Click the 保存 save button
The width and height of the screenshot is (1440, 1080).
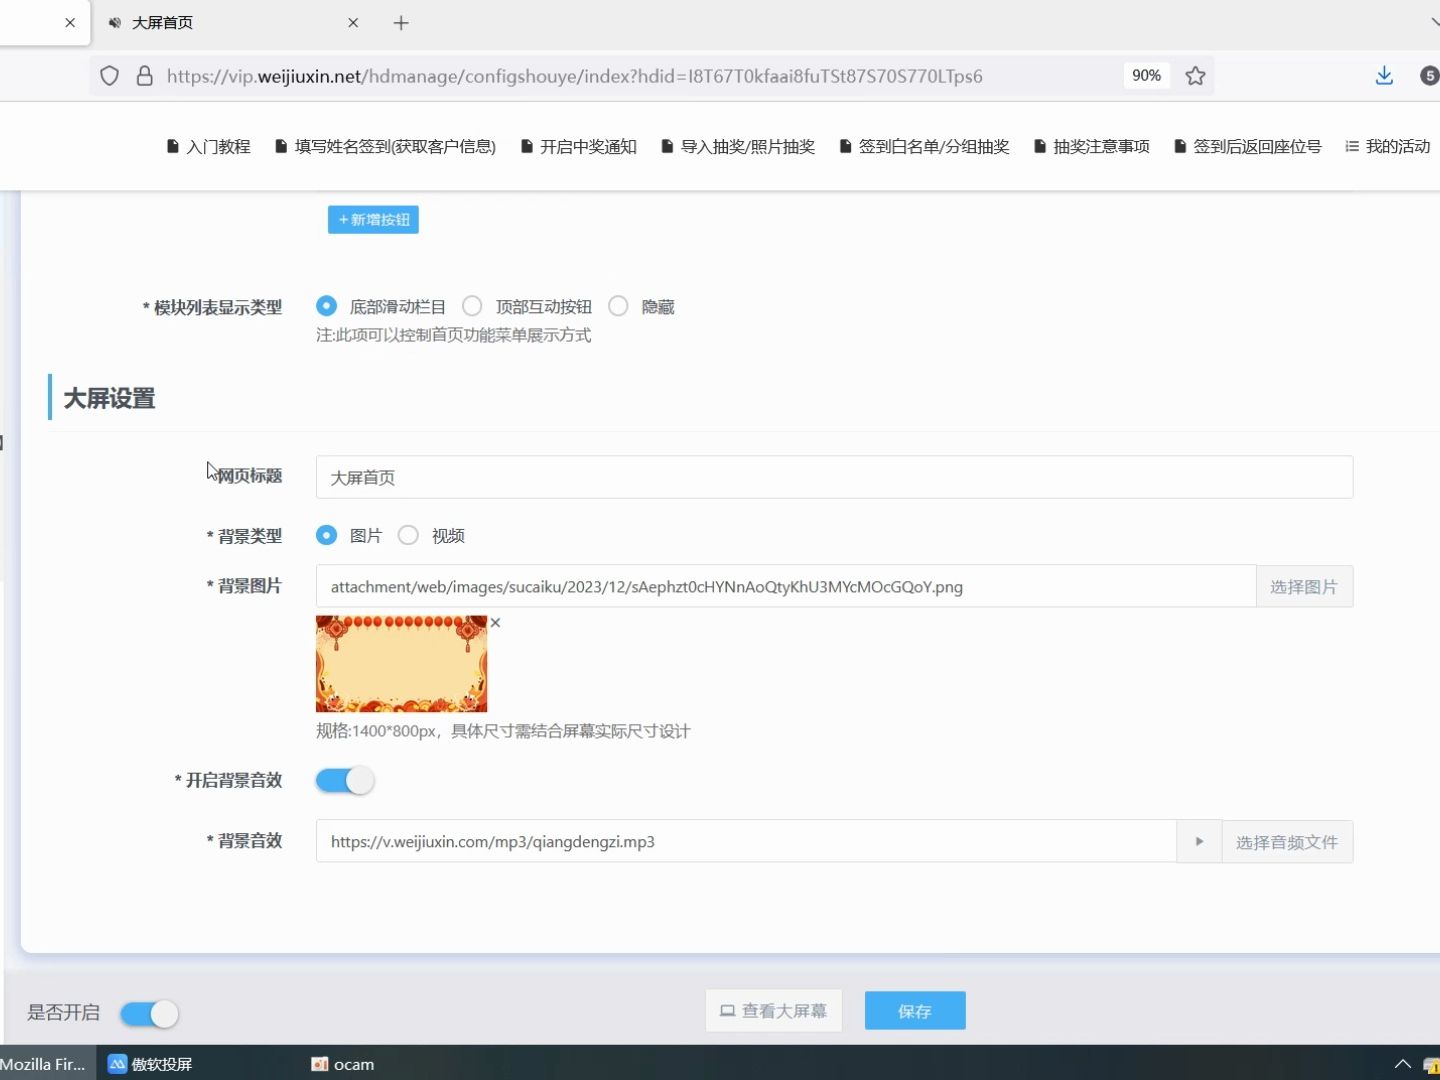point(914,1010)
